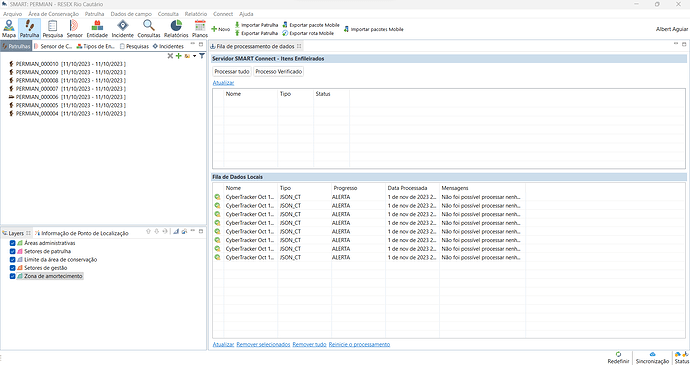Screen dimensions: 690x365
Task: Open the Área de Conservação menu
Action: click(53, 14)
